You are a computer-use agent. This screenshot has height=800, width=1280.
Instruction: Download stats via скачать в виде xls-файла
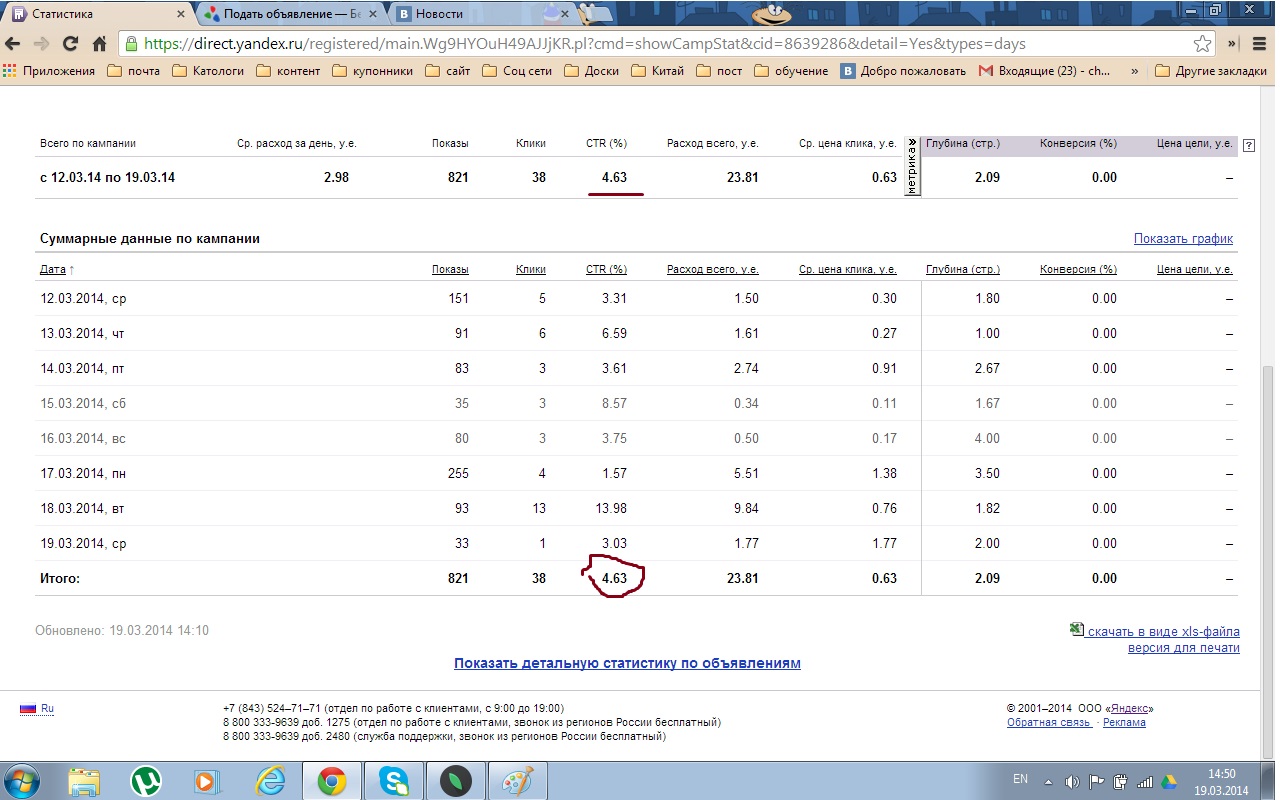coord(1163,632)
